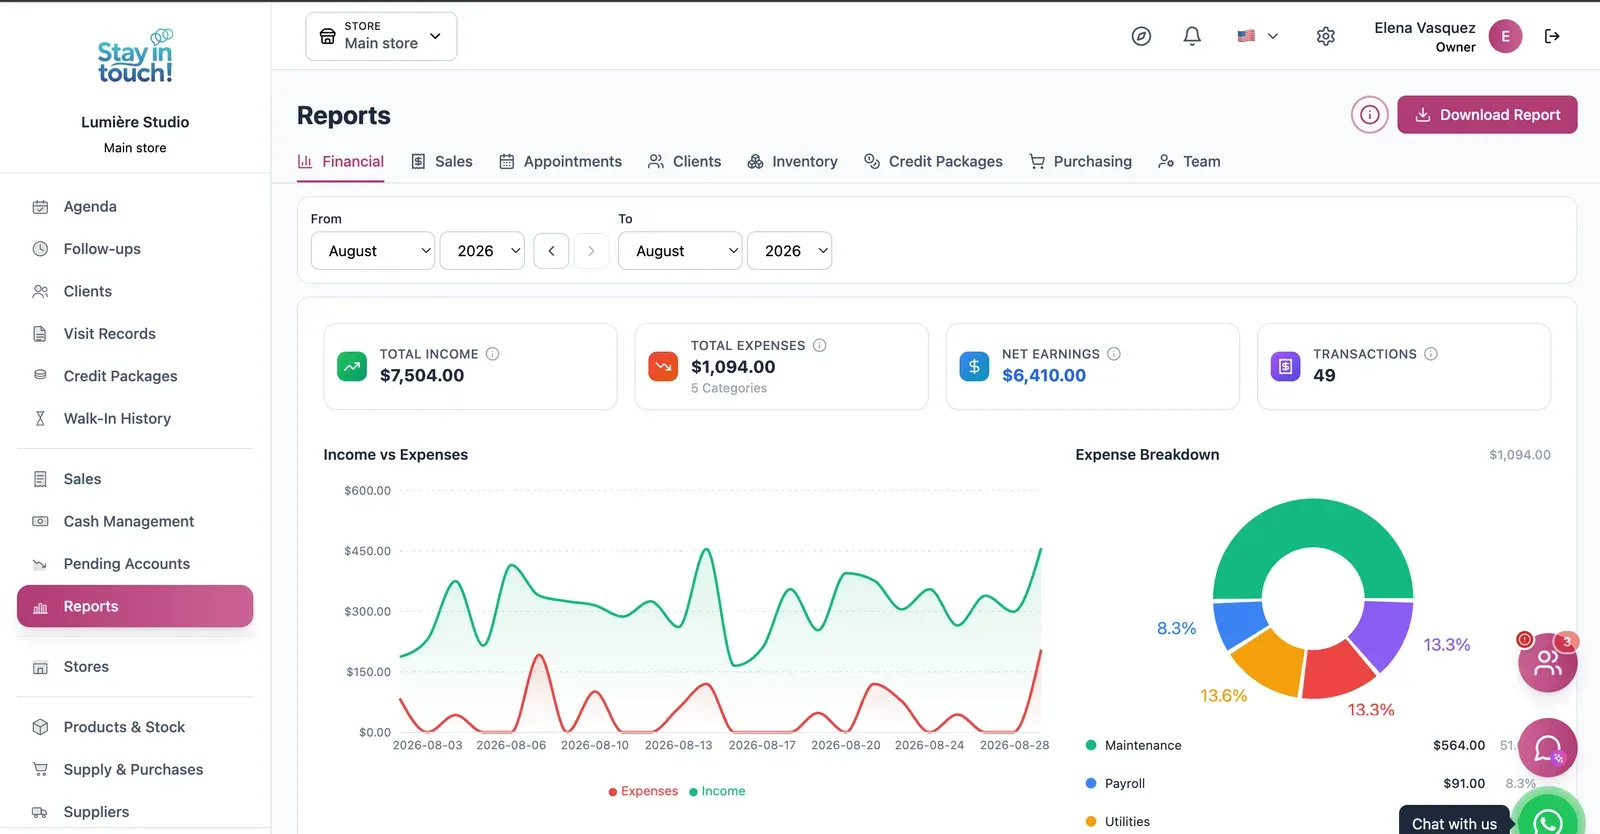This screenshot has width=1600, height=834.
Task: Select the Credit Packages report tab
Action: click(x=933, y=161)
